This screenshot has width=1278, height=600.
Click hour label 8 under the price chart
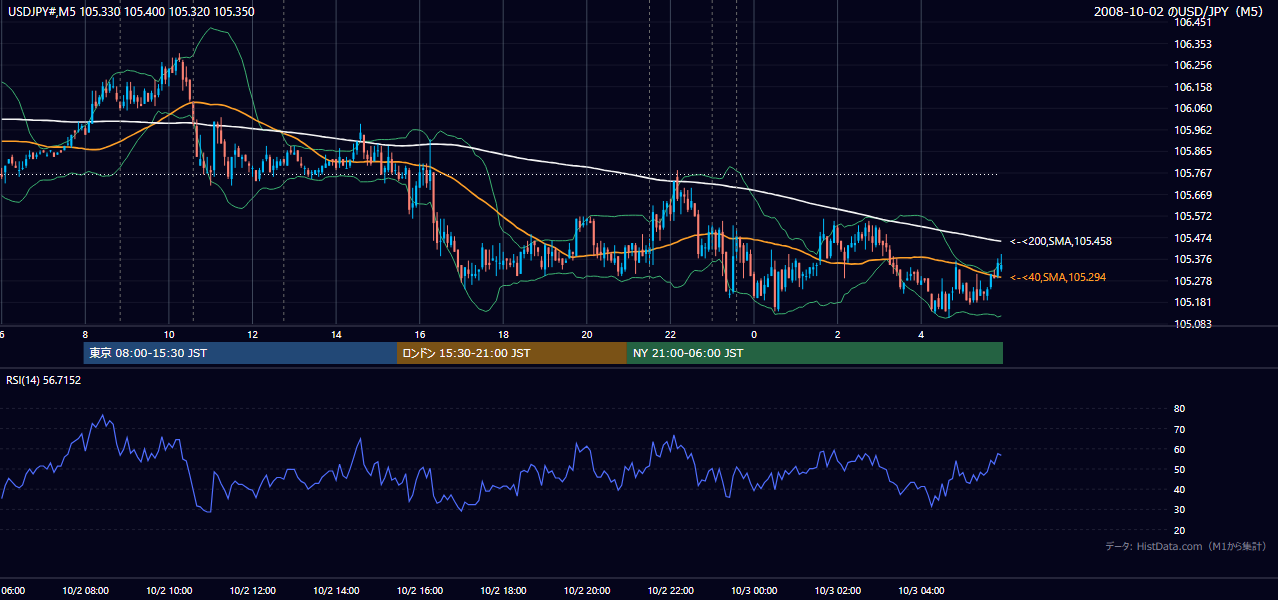click(x=85, y=334)
